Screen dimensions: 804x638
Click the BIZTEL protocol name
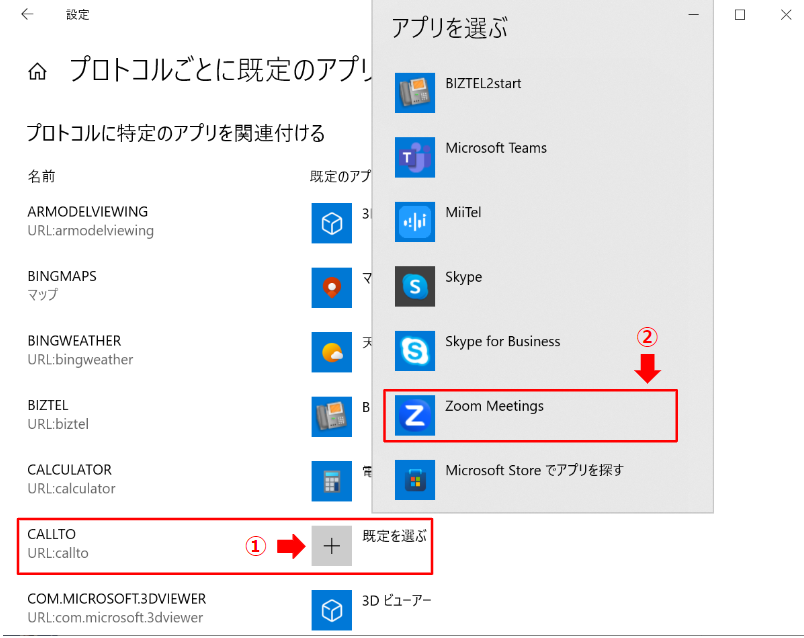pyautogui.click(x=48, y=406)
